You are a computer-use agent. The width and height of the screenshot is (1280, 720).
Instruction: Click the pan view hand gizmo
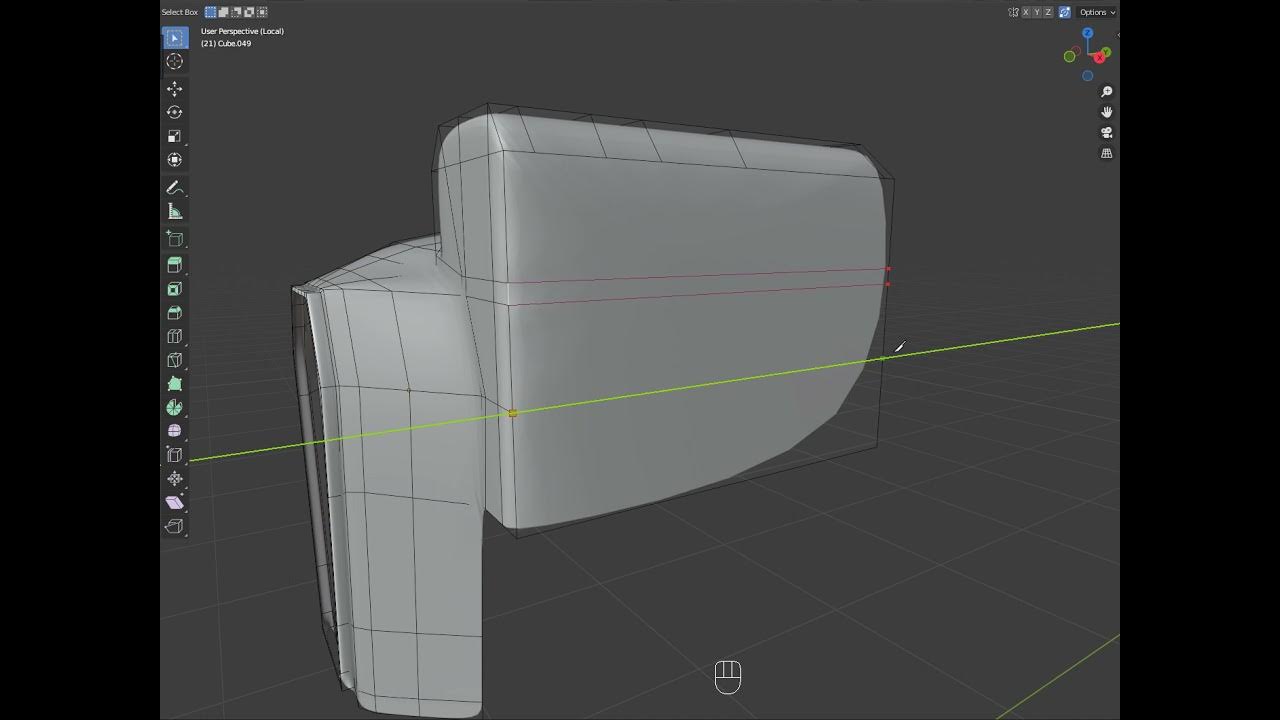tap(1107, 112)
